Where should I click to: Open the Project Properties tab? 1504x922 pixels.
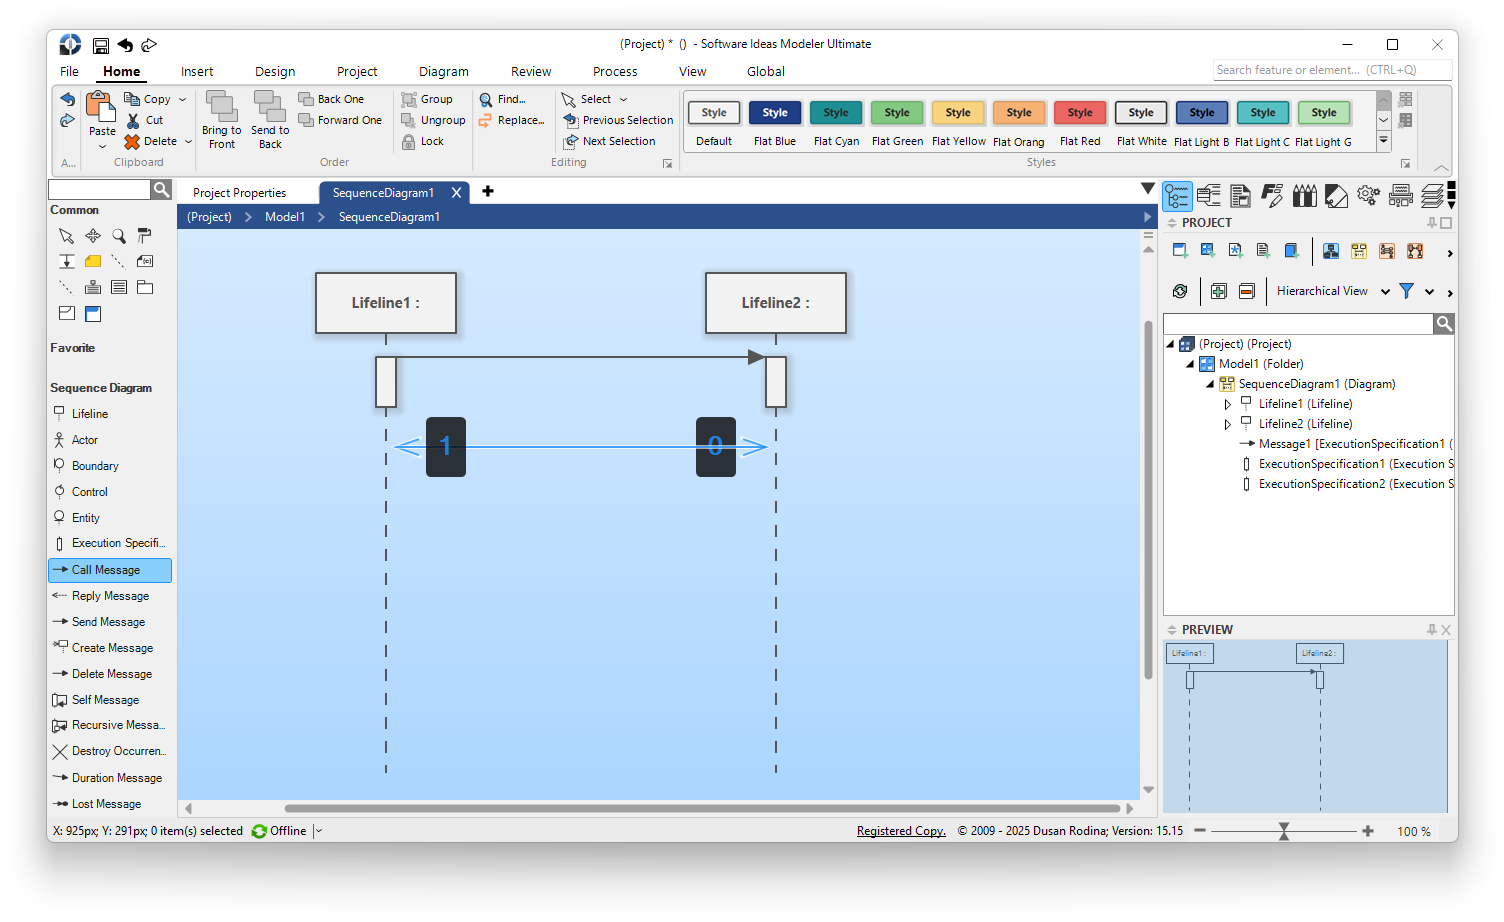[x=240, y=192]
